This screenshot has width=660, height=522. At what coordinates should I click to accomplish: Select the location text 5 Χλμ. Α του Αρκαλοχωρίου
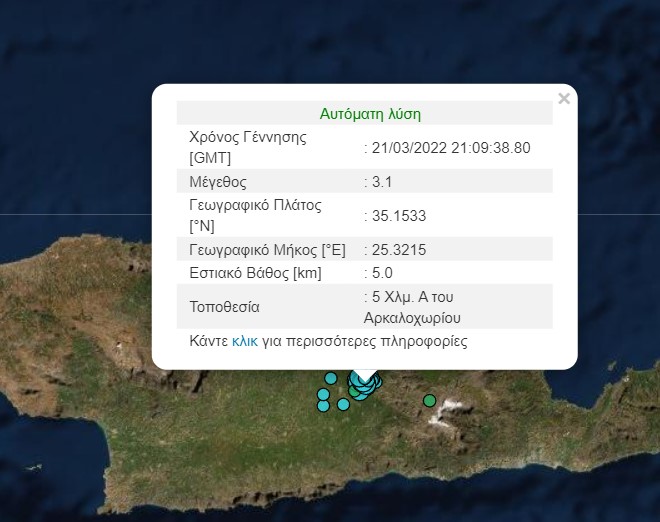tap(412, 307)
